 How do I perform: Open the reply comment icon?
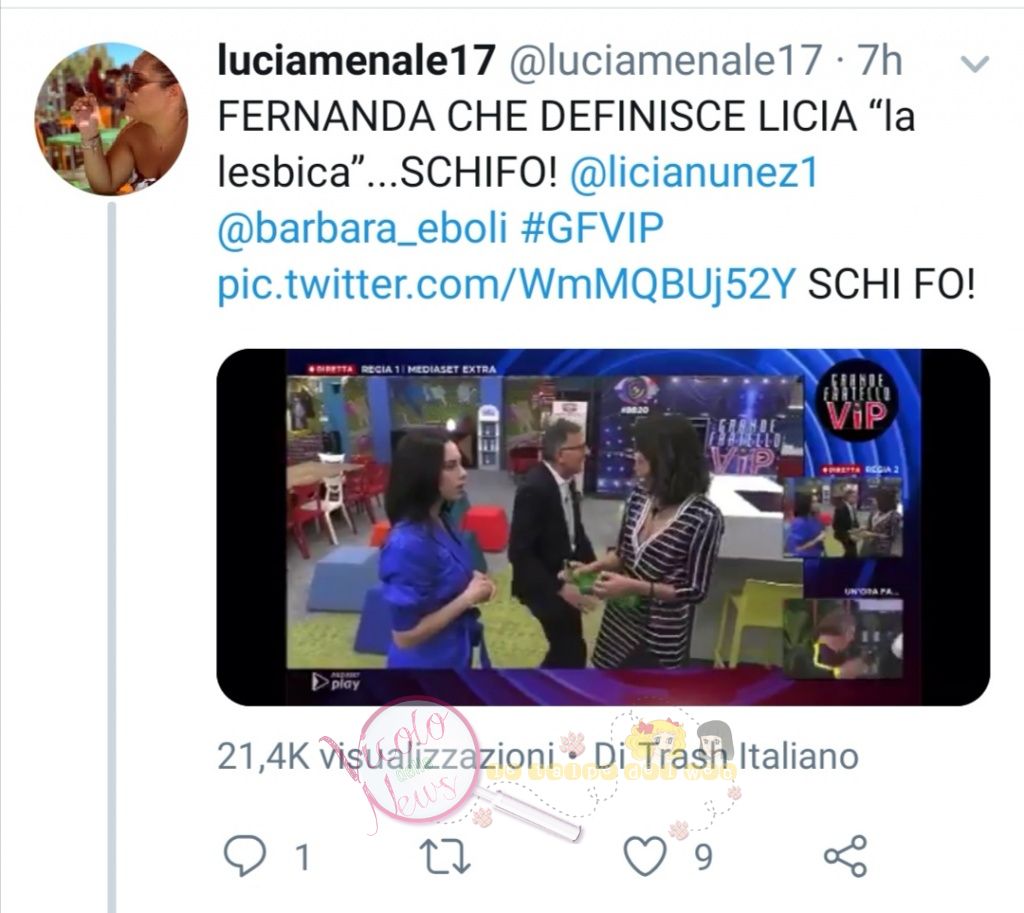tap(245, 855)
